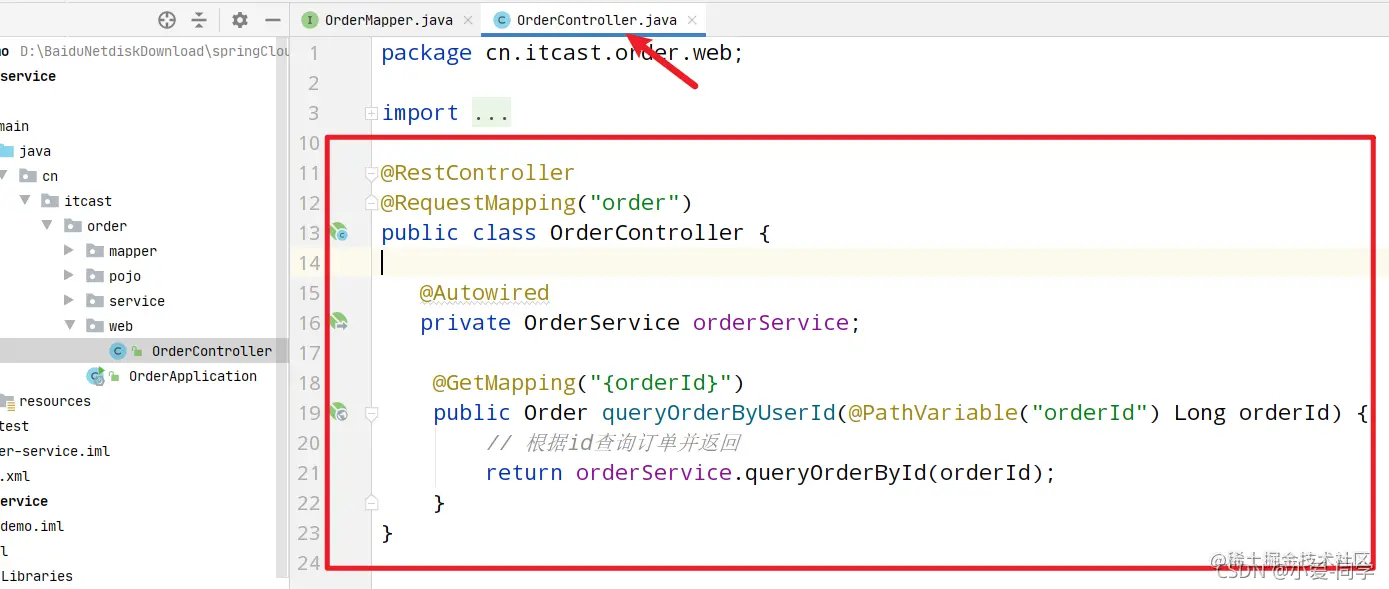Select the web package in the tree
This screenshot has height=589, width=1389.
tap(121, 326)
